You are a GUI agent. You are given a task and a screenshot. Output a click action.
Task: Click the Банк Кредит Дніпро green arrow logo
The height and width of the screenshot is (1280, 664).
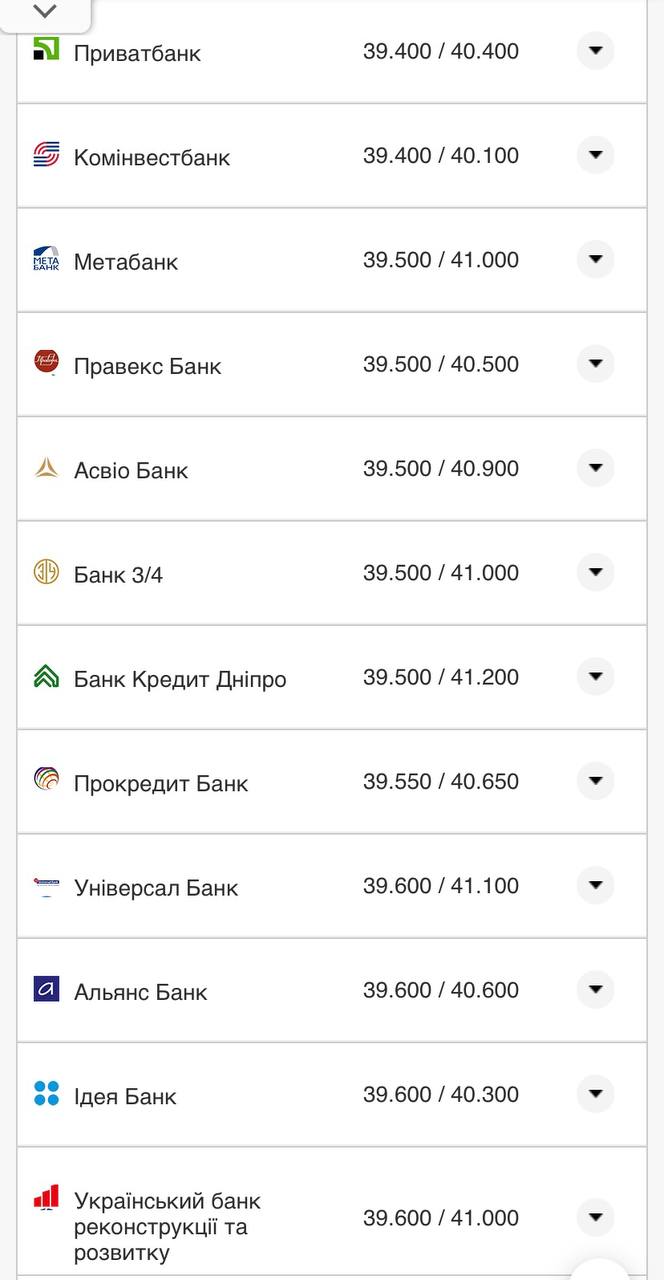click(x=45, y=676)
